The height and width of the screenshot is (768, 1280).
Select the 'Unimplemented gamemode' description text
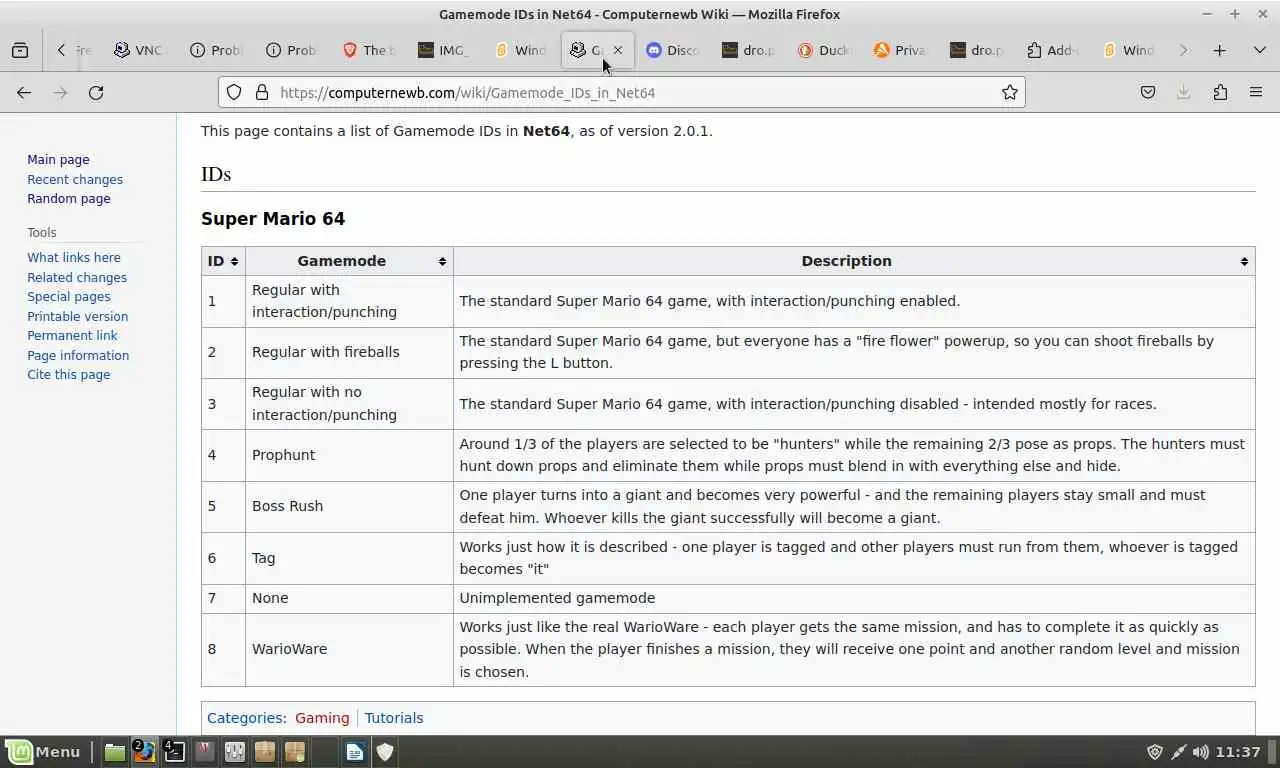click(557, 598)
